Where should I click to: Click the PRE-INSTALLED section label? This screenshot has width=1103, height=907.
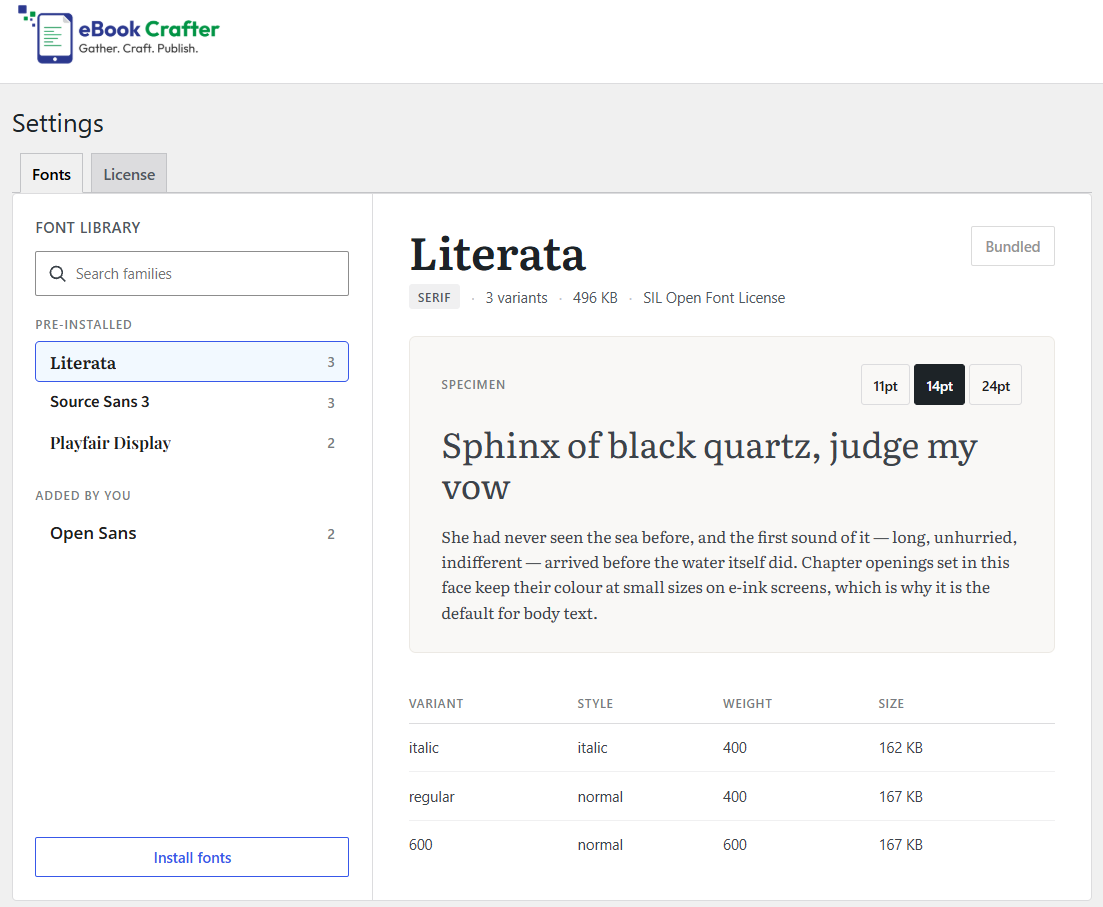coord(84,324)
